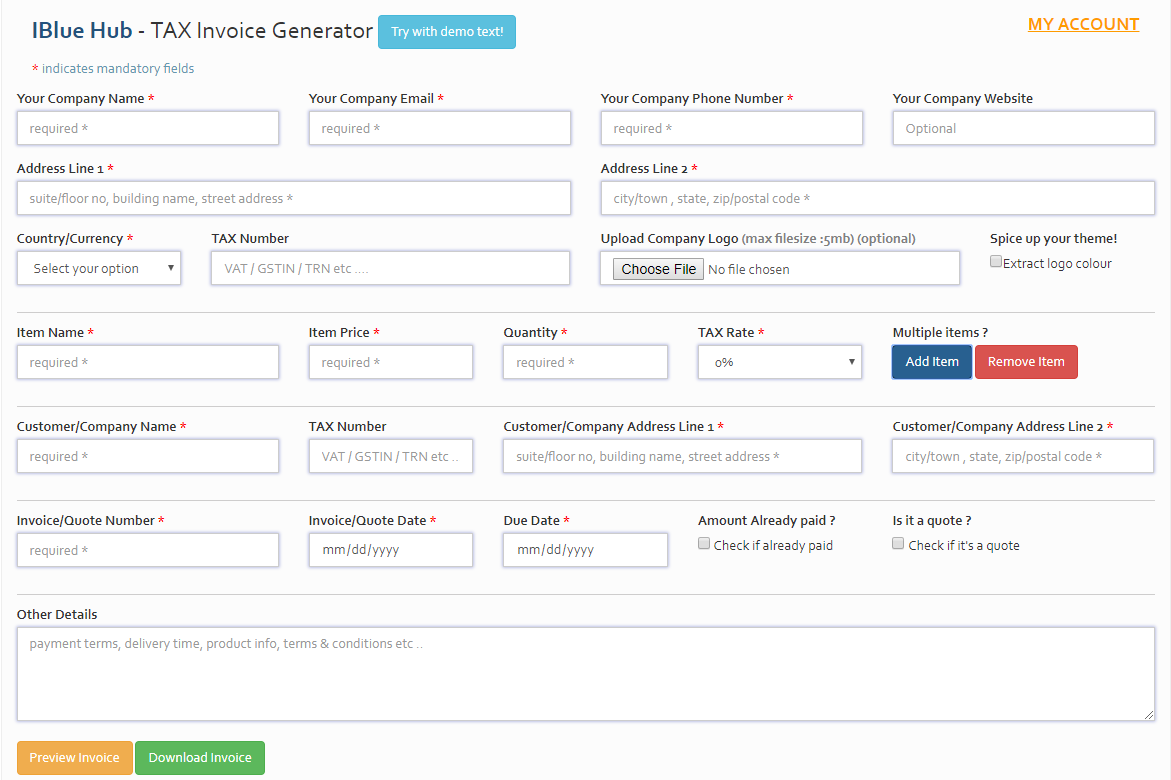Click into the Your Company Email field
The height and width of the screenshot is (780, 1171).
pyautogui.click(x=440, y=128)
